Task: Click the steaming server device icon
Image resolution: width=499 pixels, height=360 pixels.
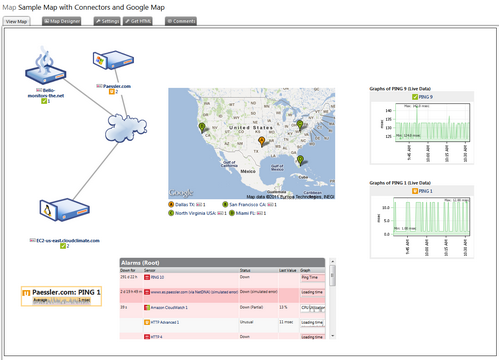Action: click(46, 66)
